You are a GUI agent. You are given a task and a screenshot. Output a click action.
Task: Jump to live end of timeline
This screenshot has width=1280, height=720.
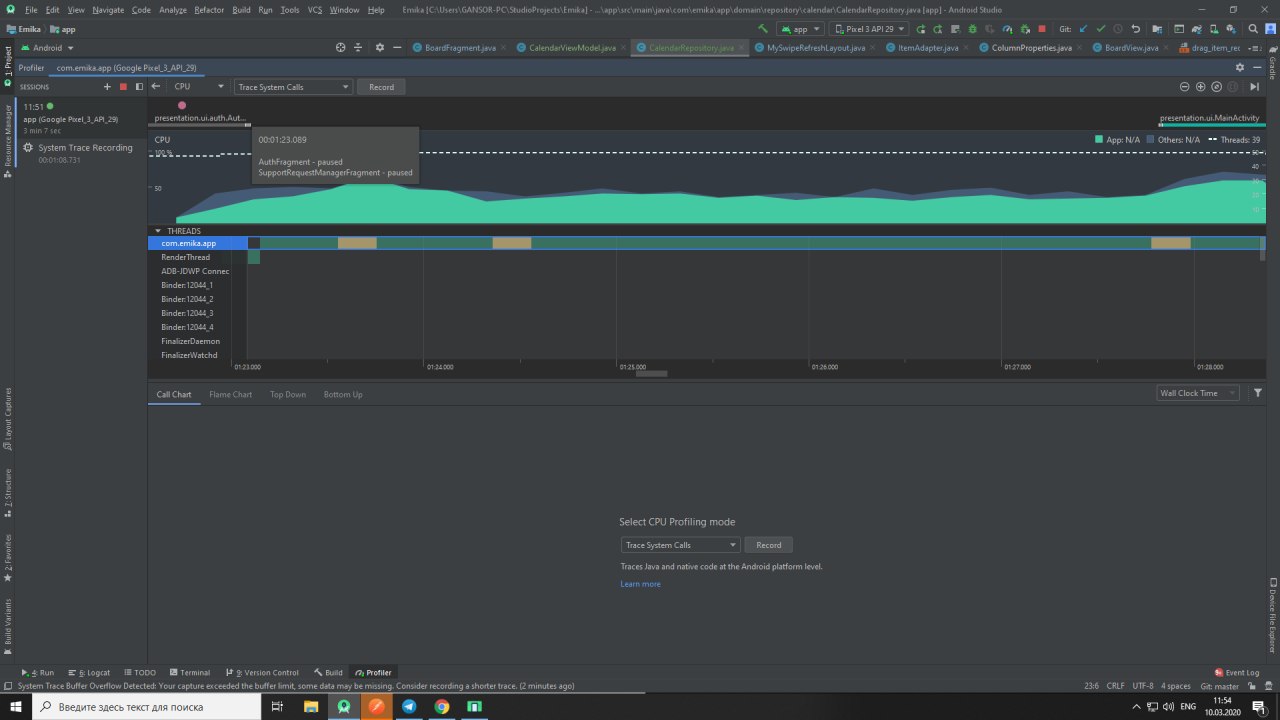pyautogui.click(x=1254, y=87)
